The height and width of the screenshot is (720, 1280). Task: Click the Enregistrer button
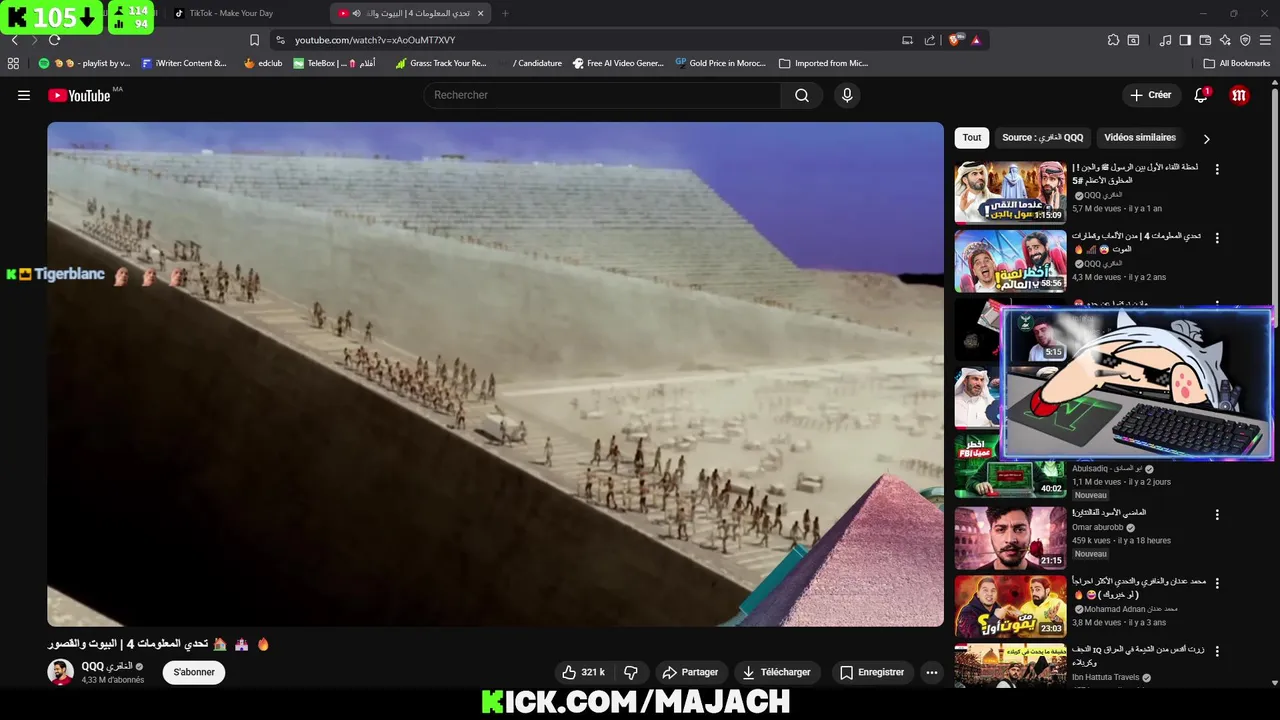click(871, 672)
